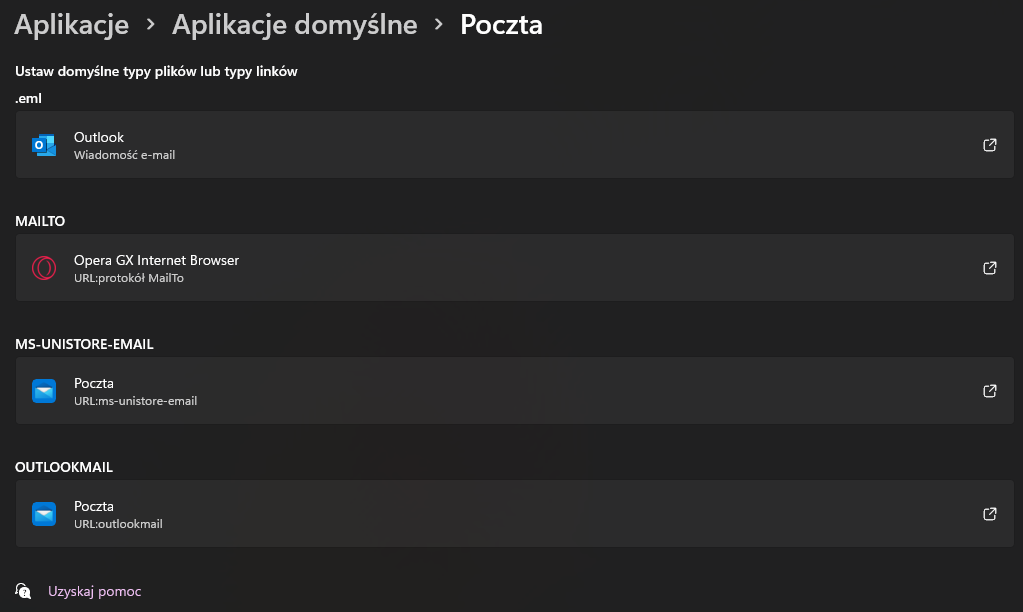Select the 'Opera GX Internet Browser' label

[156, 260]
